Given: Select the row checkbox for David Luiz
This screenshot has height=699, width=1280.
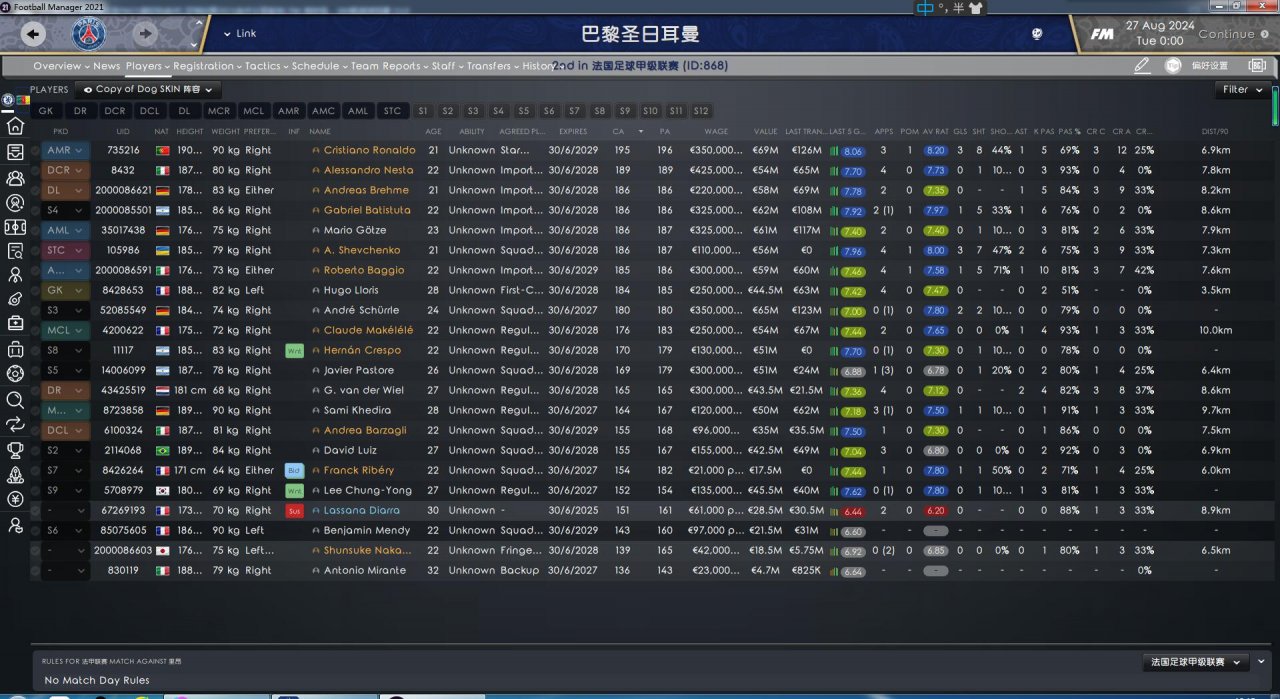Looking at the screenshot, I should click(36, 450).
